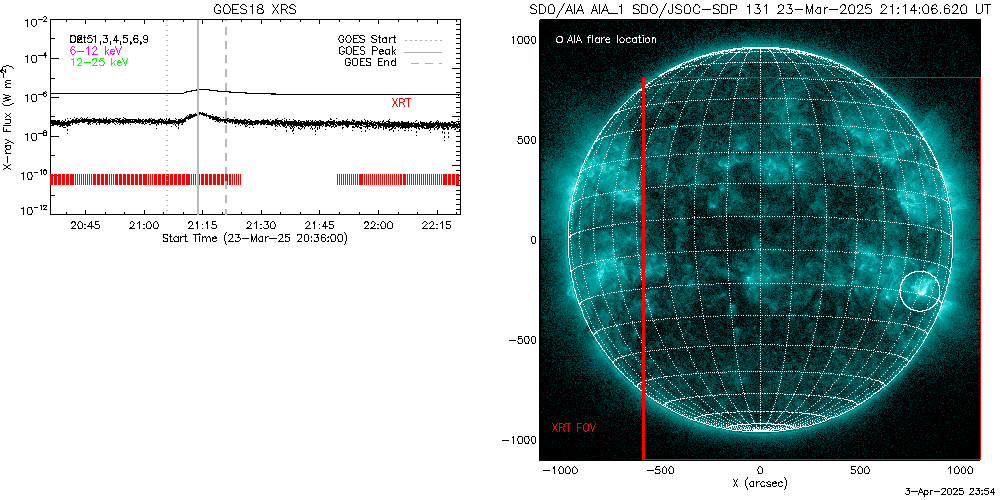Click the GOES Start legend entry
Viewport: 1000px width, 500px height.
[x=390, y=40]
